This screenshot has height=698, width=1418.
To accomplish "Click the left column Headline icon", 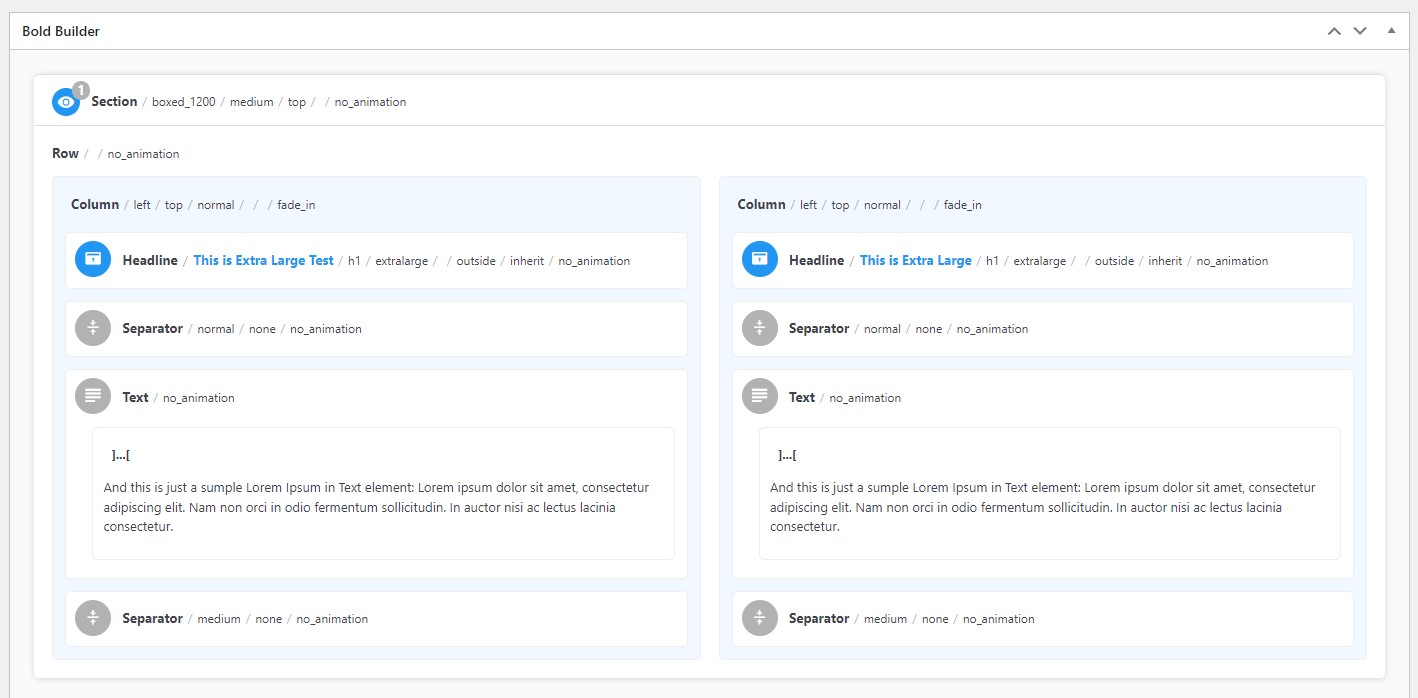I will pos(93,259).
